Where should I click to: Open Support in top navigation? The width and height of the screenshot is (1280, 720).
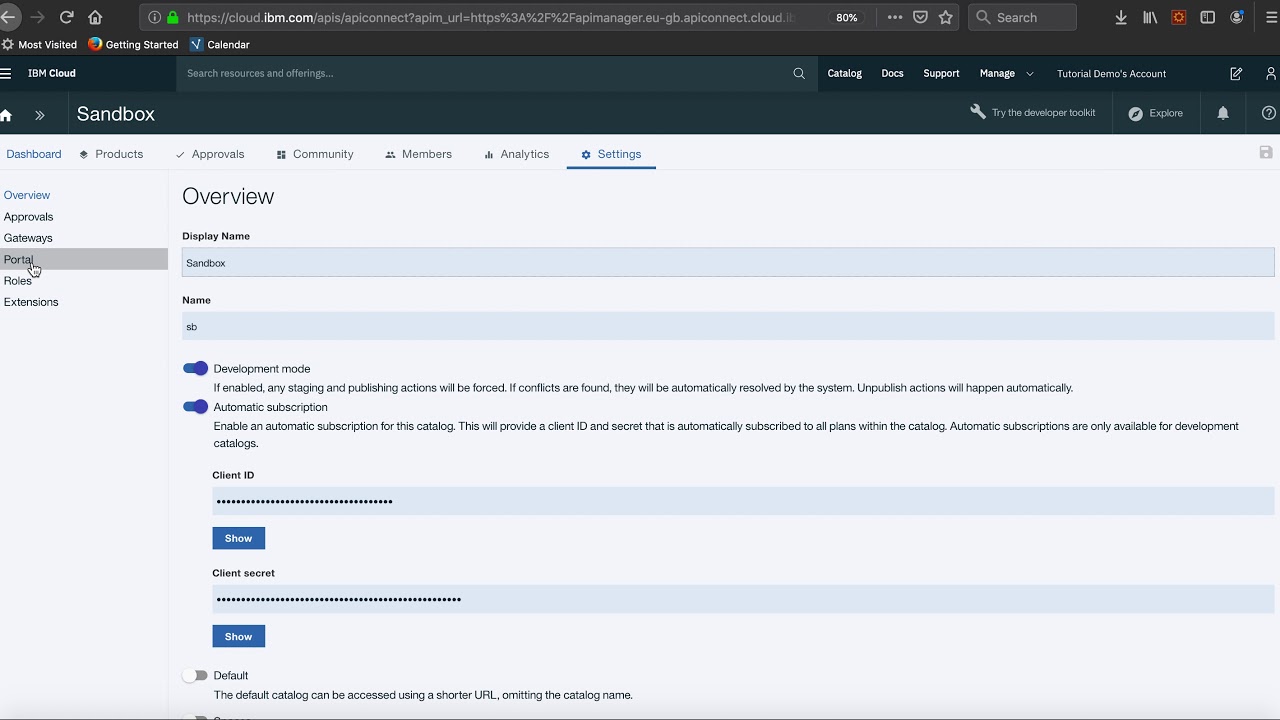click(x=941, y=73)
